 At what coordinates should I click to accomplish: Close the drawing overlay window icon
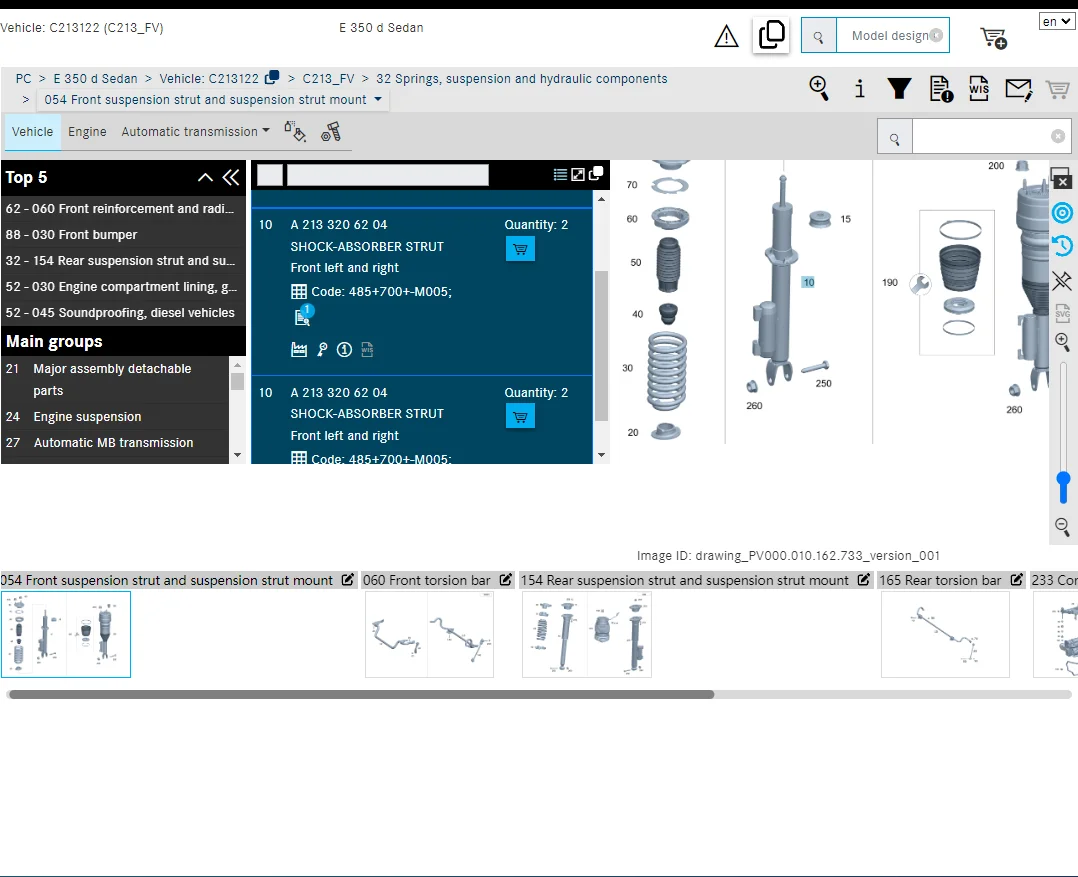coord(1061,178)
